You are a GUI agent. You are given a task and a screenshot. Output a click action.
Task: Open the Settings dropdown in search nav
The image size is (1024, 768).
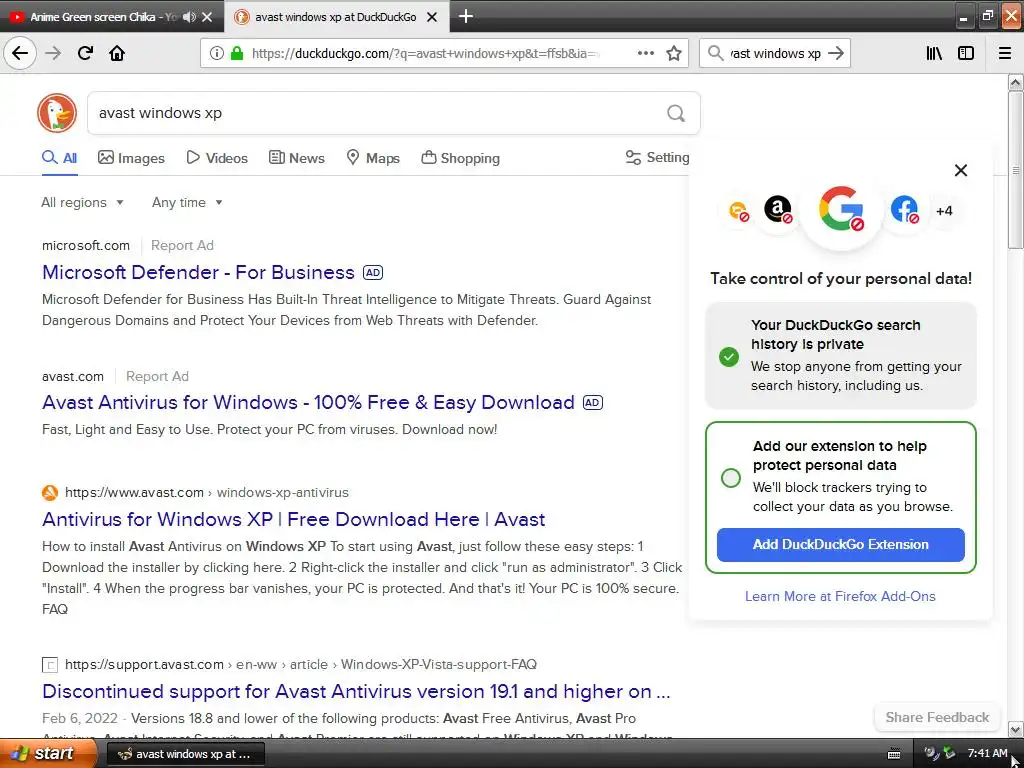(657, 158)
